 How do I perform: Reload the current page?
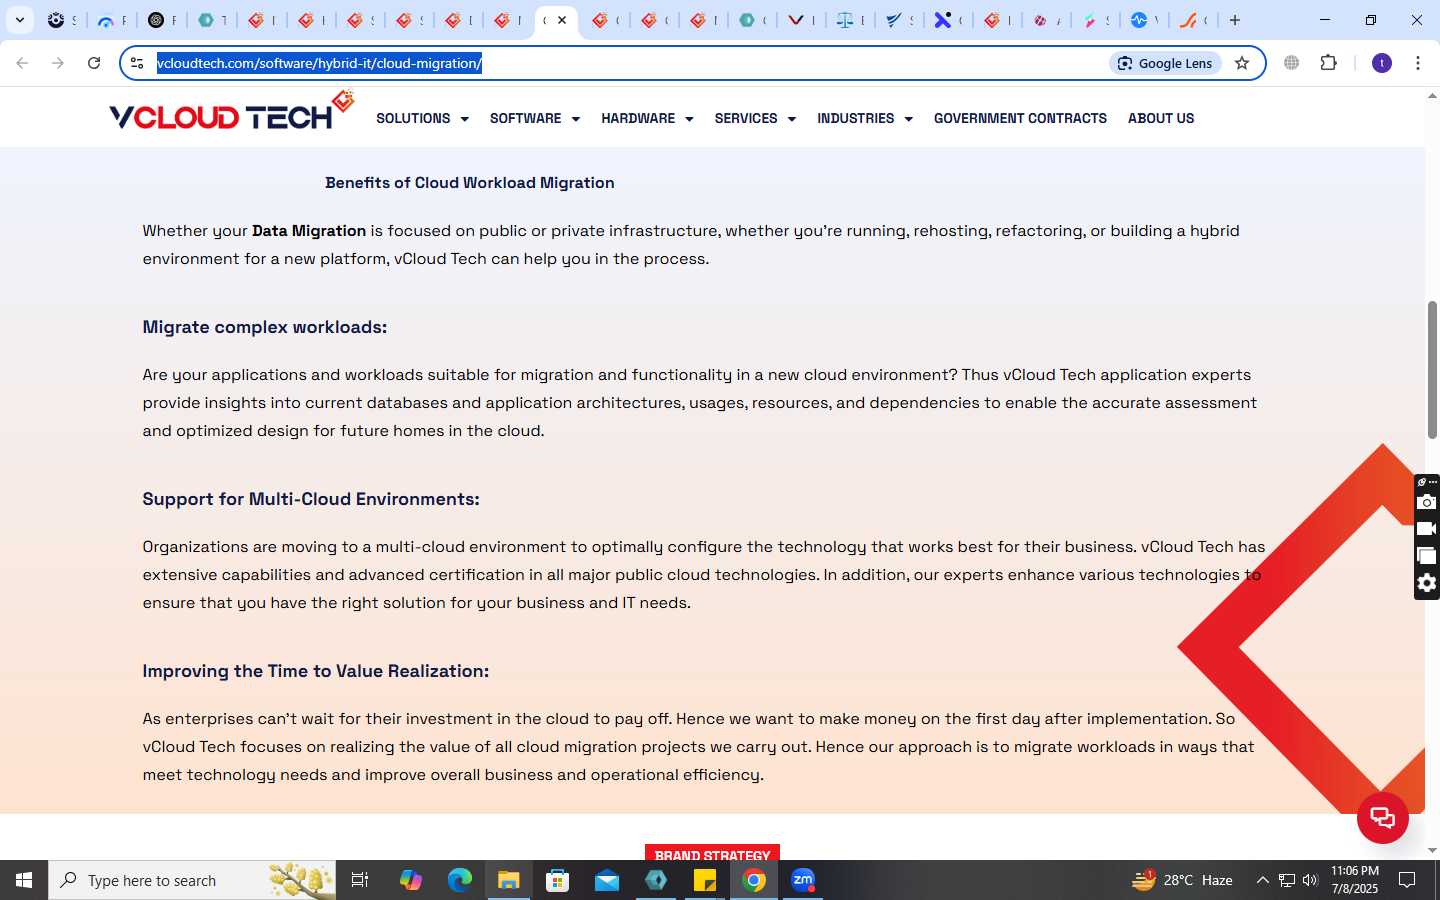coord(94,63)
